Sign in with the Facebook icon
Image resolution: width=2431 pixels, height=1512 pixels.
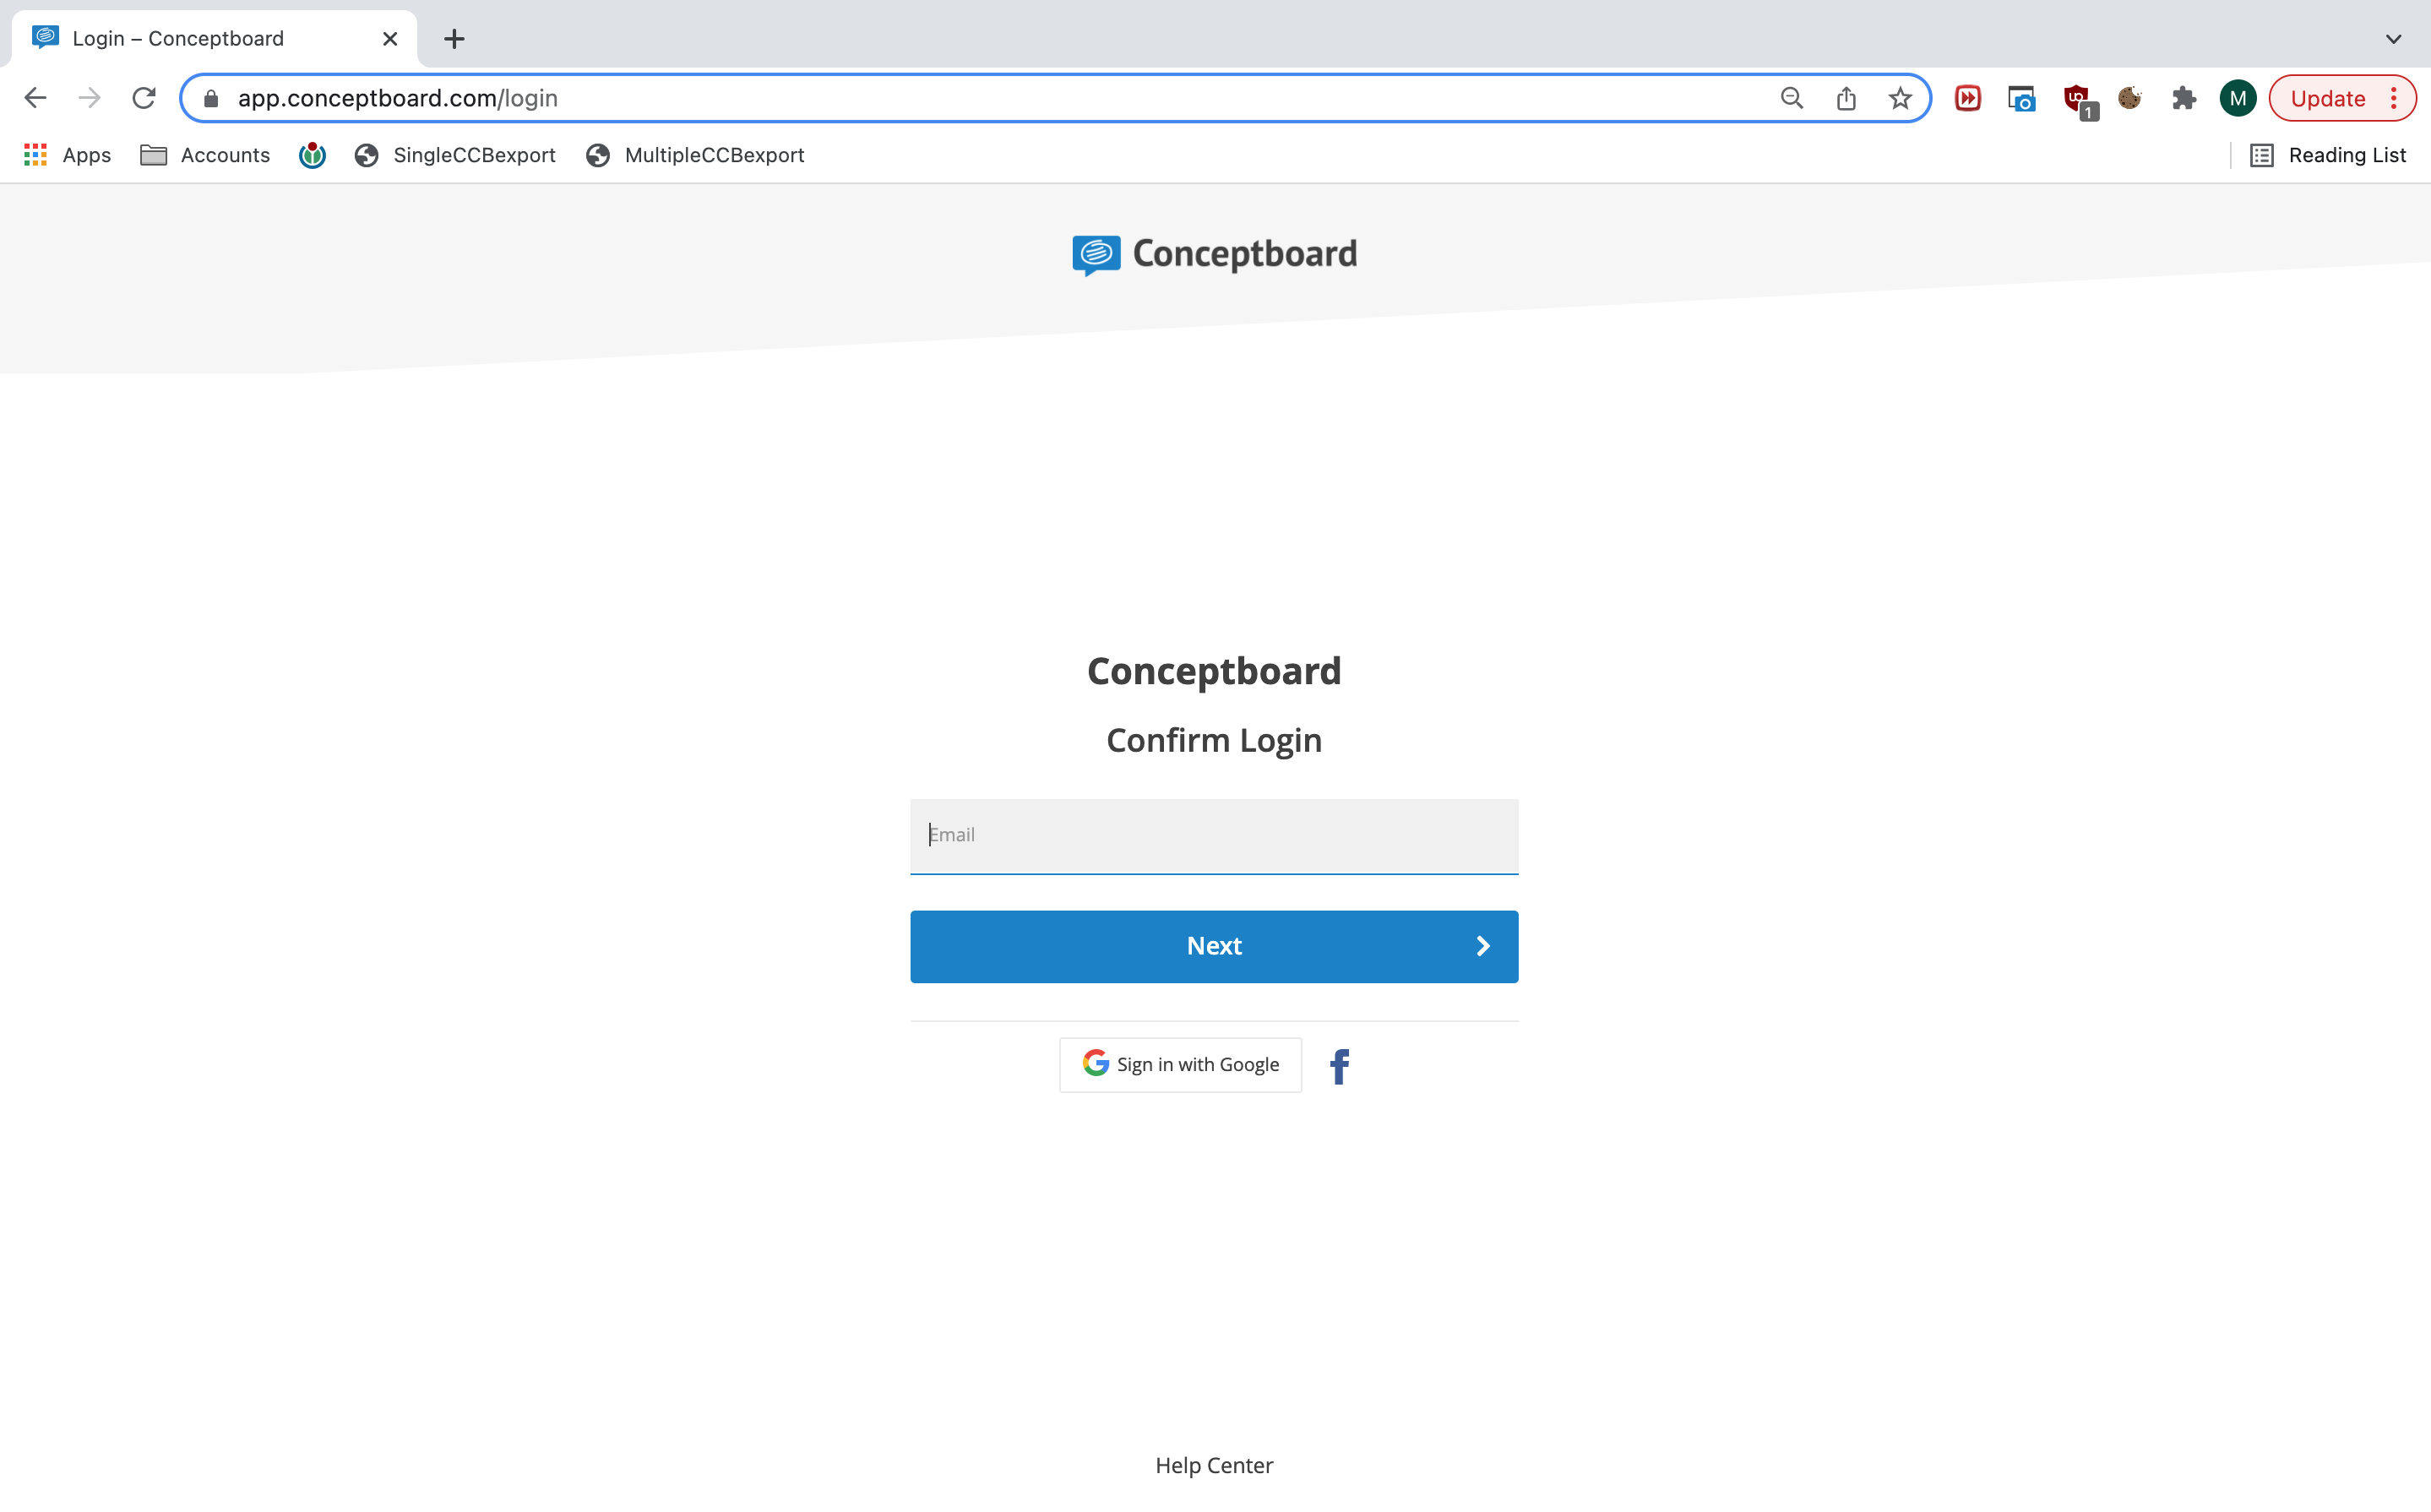click(1339, 1066)
